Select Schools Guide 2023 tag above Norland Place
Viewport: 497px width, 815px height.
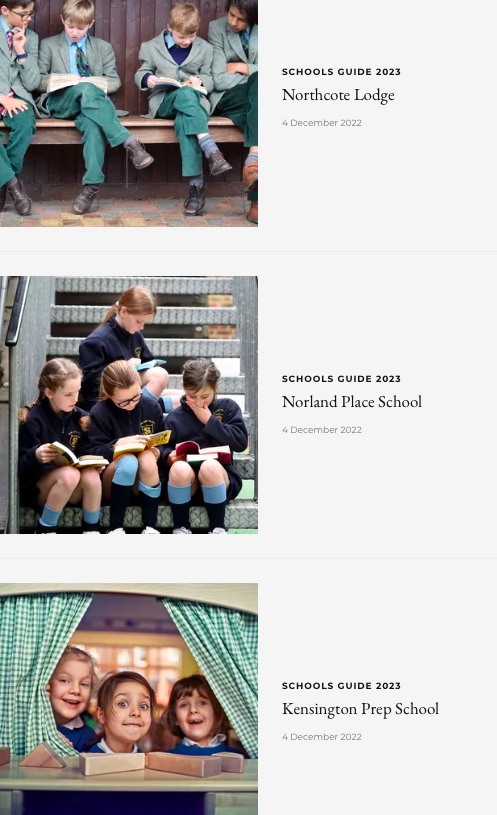(341, 379)
